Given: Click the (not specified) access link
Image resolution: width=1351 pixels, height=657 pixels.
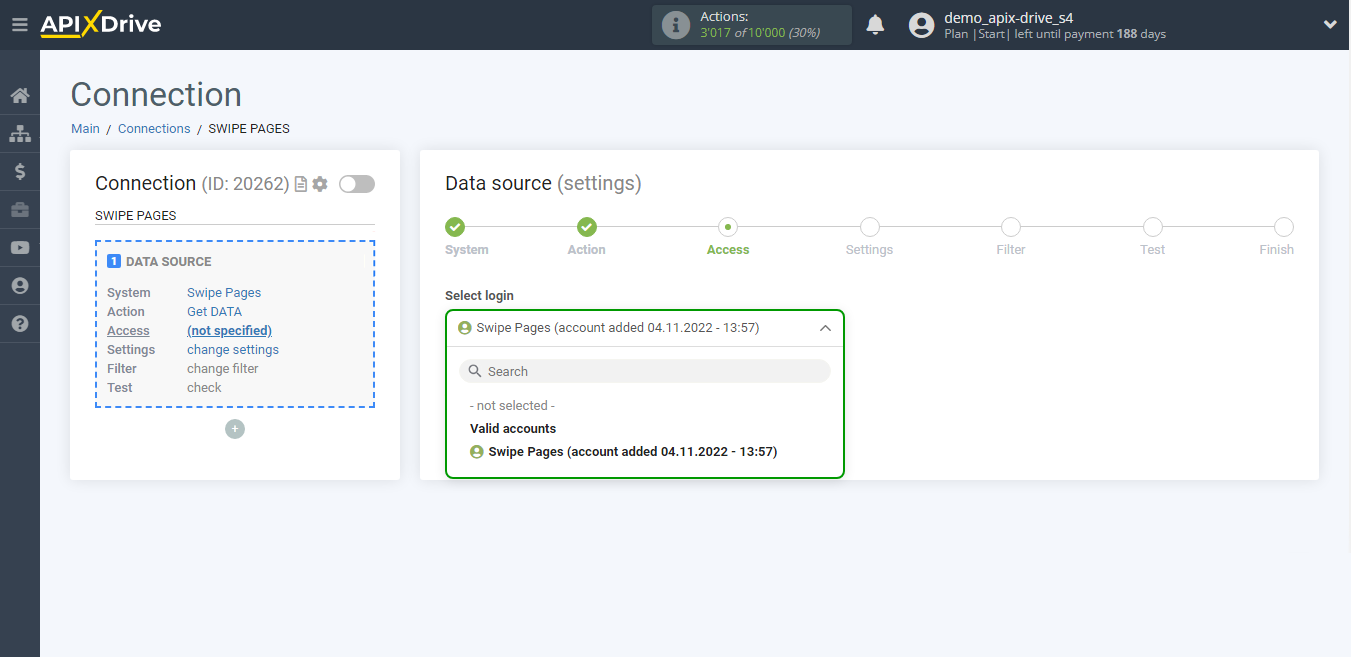Looking at the screenshot, I should click(x=229, y=331).
